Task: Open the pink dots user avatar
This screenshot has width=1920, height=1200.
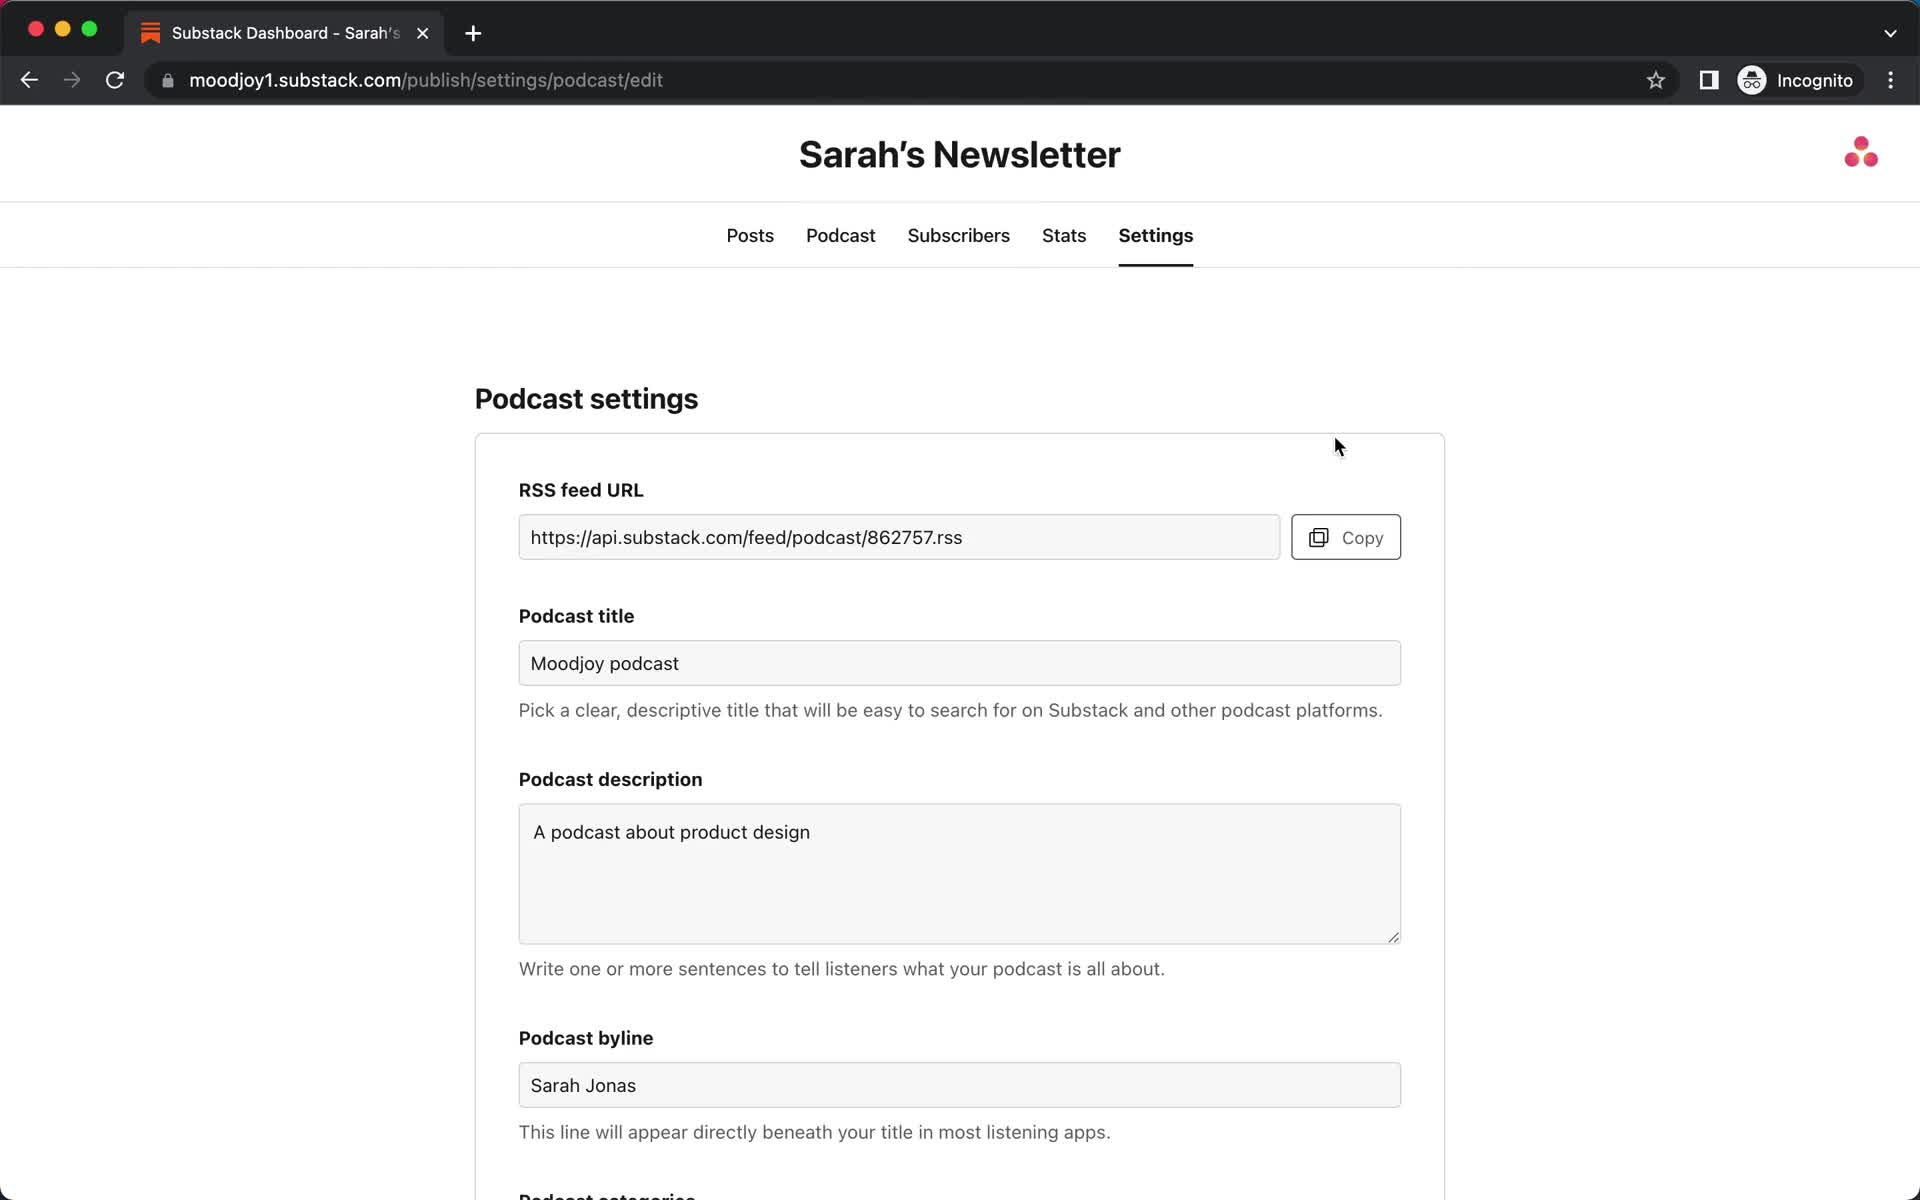Action: click(x=1861, y=152)
